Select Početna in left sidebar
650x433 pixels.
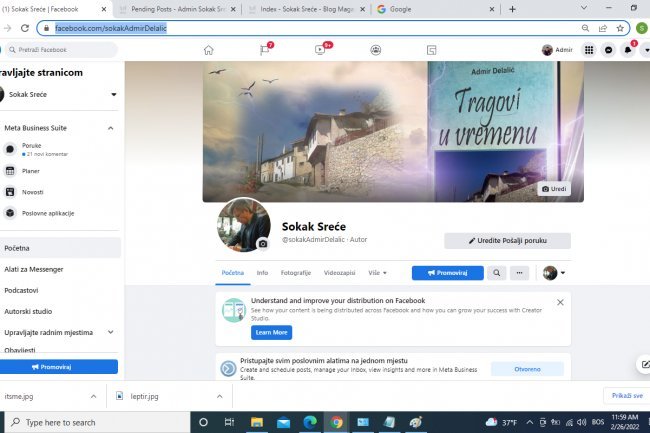(x=61, y=248)
